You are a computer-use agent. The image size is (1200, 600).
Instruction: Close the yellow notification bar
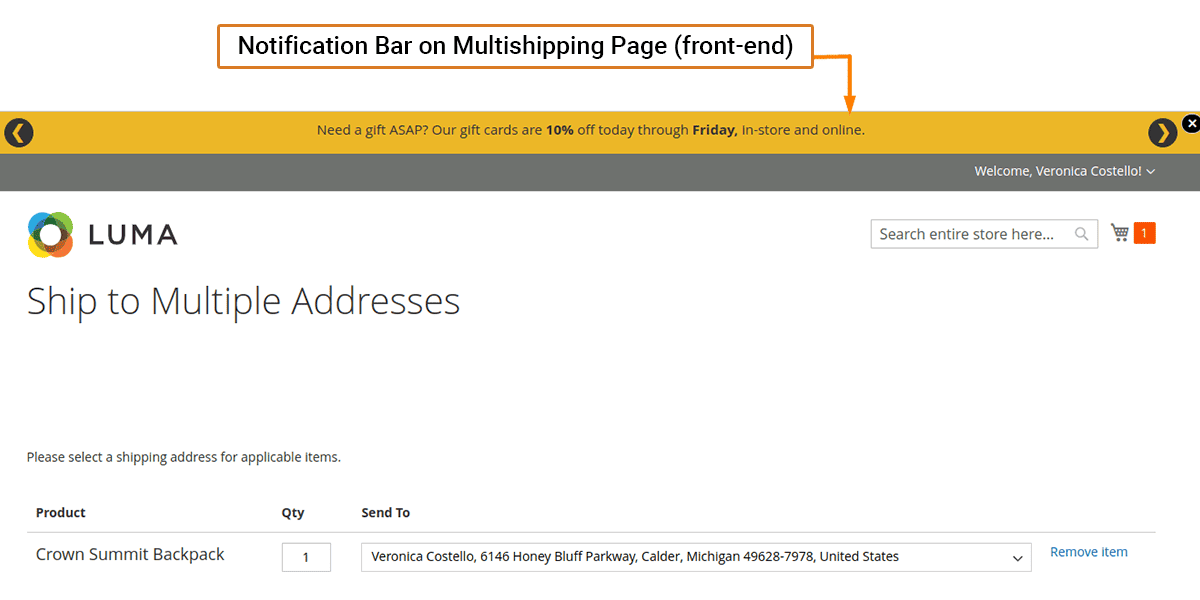(x=1190, y=123)
